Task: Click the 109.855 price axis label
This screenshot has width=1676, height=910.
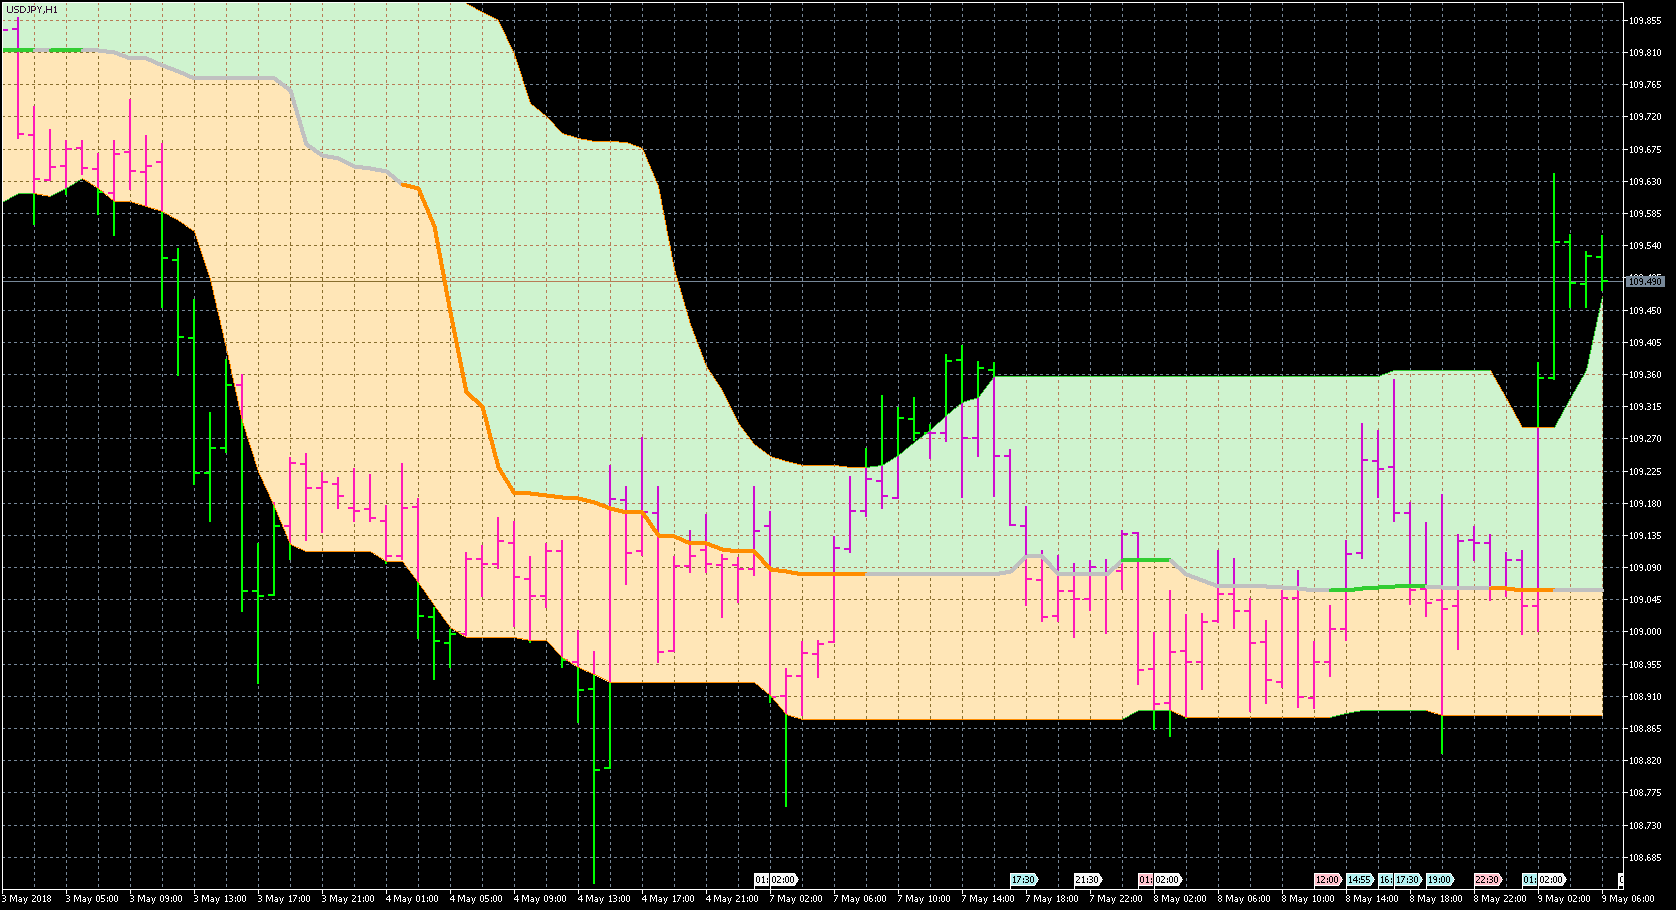Action: [x=1645, y=20]
